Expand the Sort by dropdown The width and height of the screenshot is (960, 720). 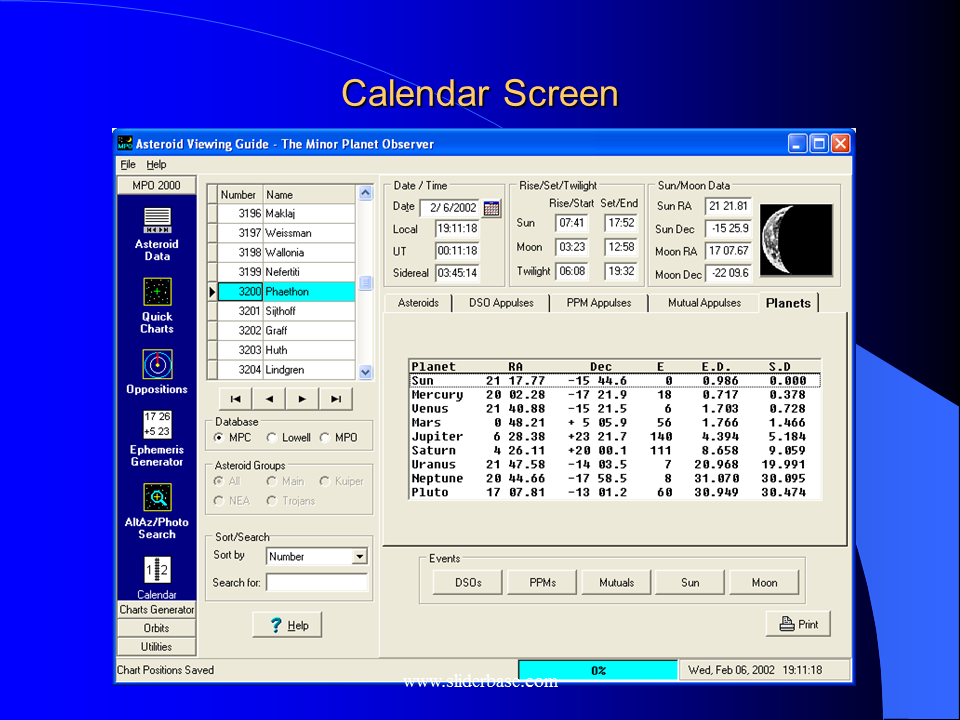tap(359, 557)
